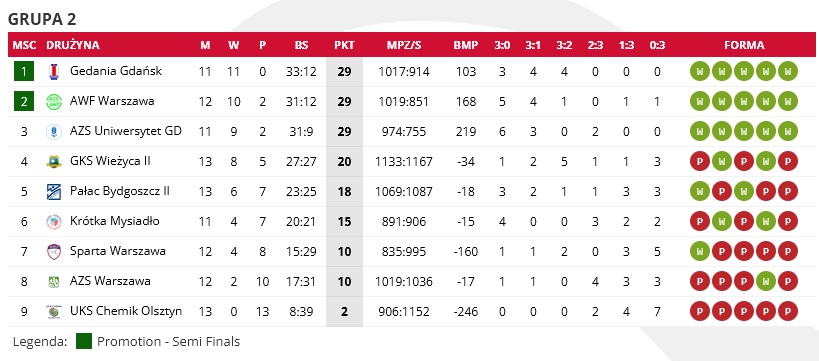Click the AWF Warszawa green logo

tap(53, 101)
